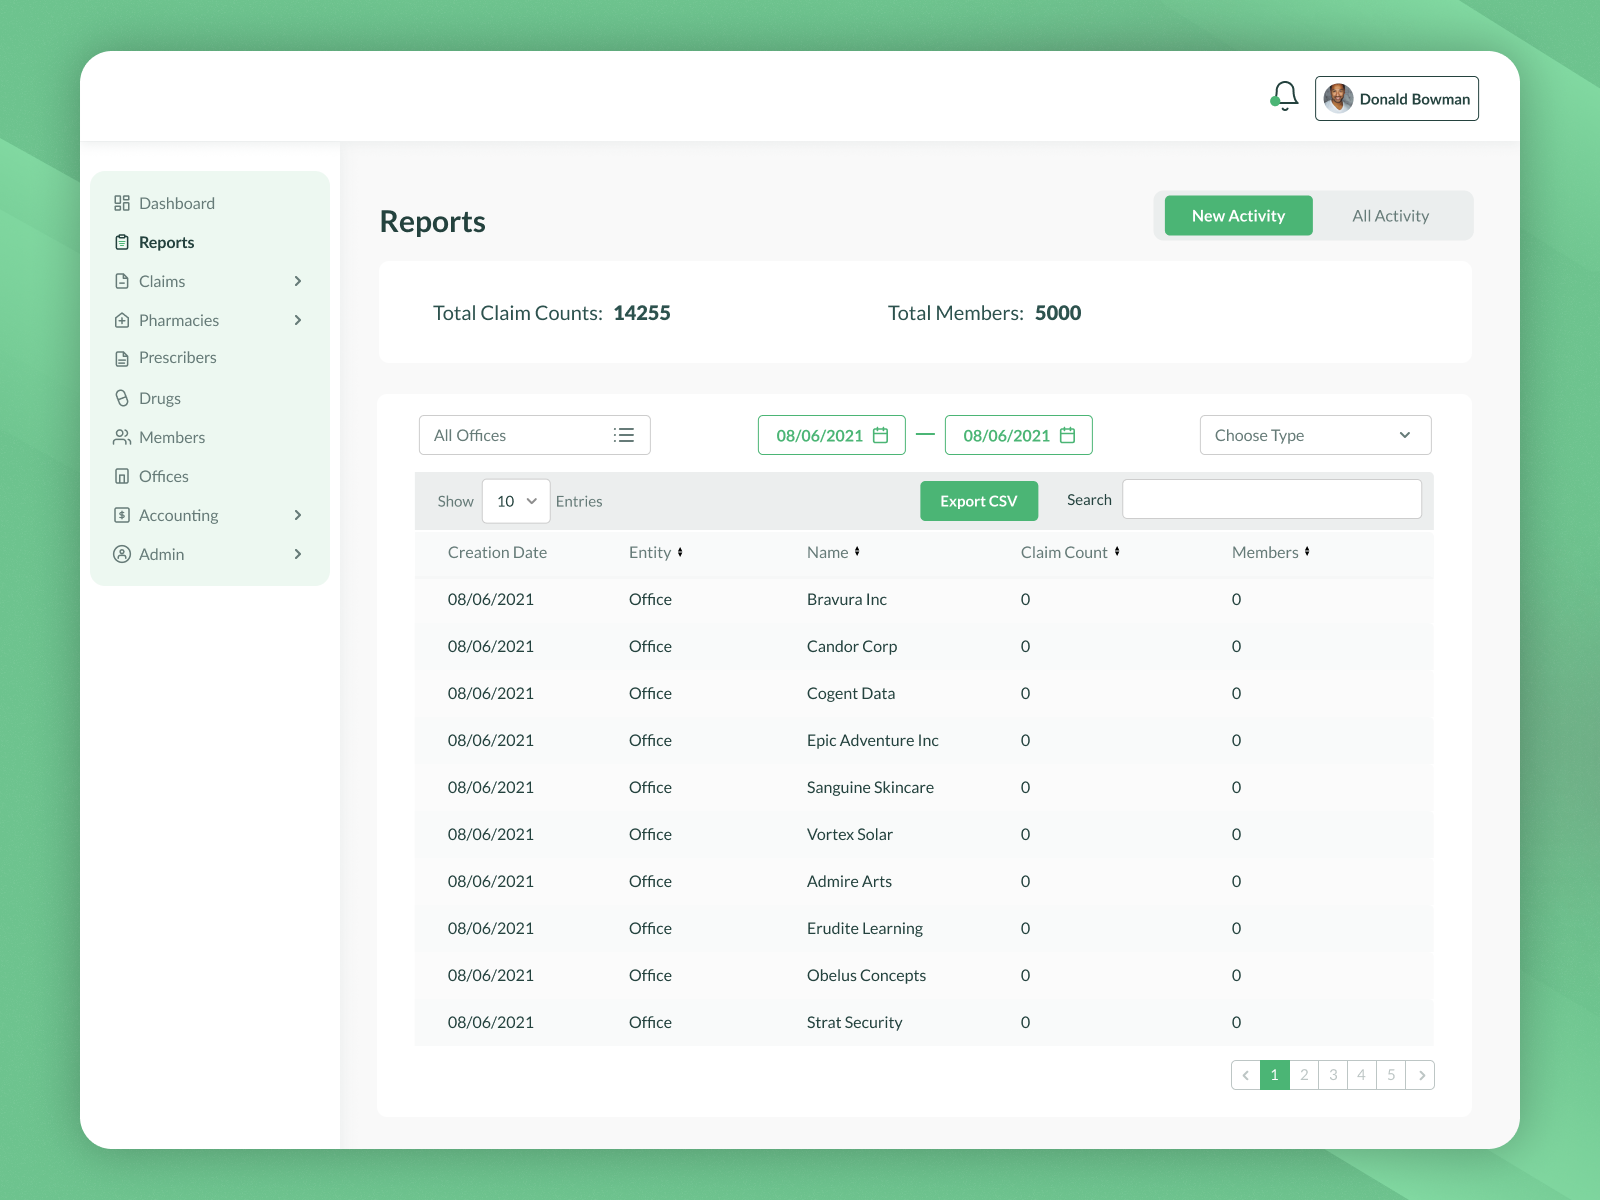Click list icon in All Offices selector

pos(624,435)
